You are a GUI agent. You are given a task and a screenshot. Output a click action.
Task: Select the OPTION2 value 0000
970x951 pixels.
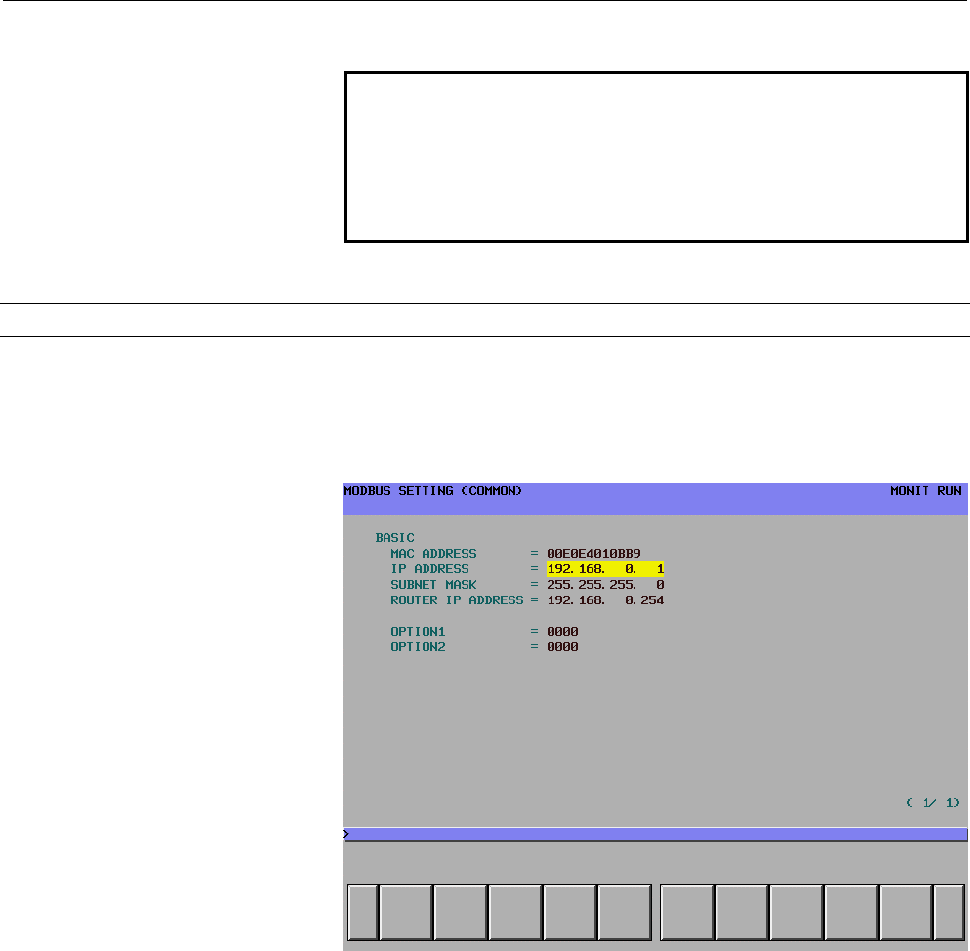562,647
